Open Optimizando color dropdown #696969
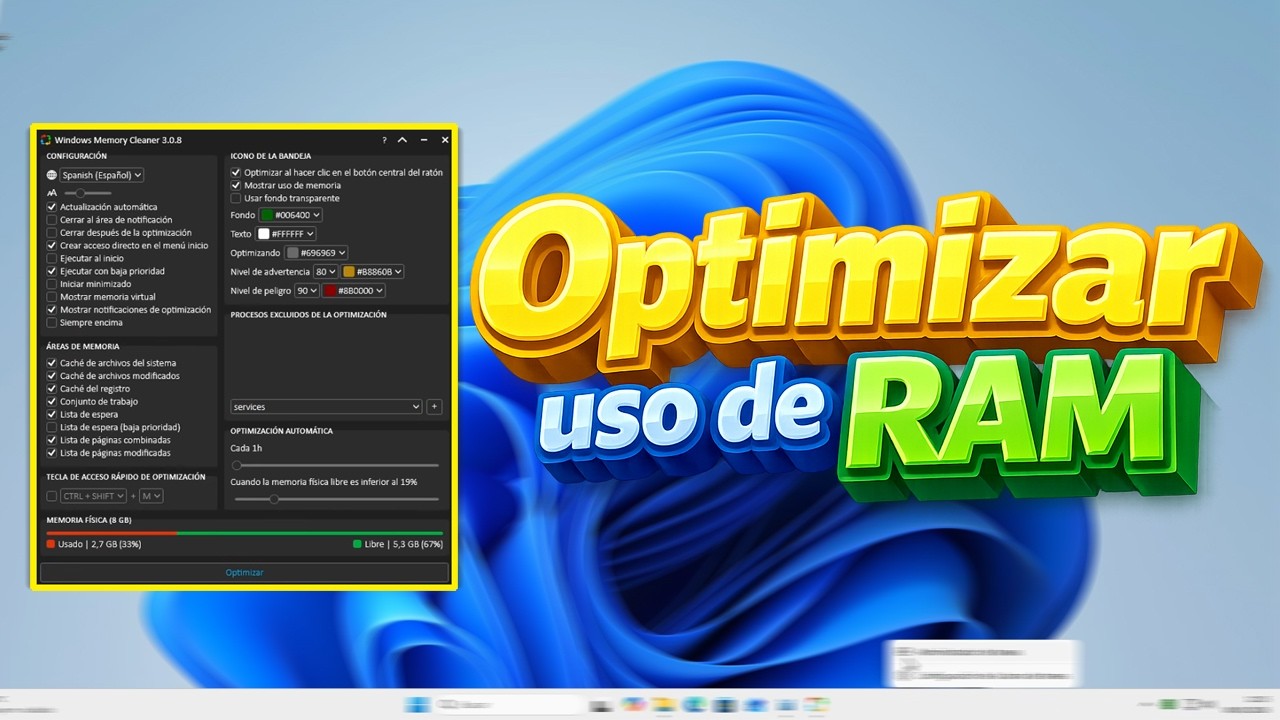This screenshot has height=720, width=1280. [316, 253]
